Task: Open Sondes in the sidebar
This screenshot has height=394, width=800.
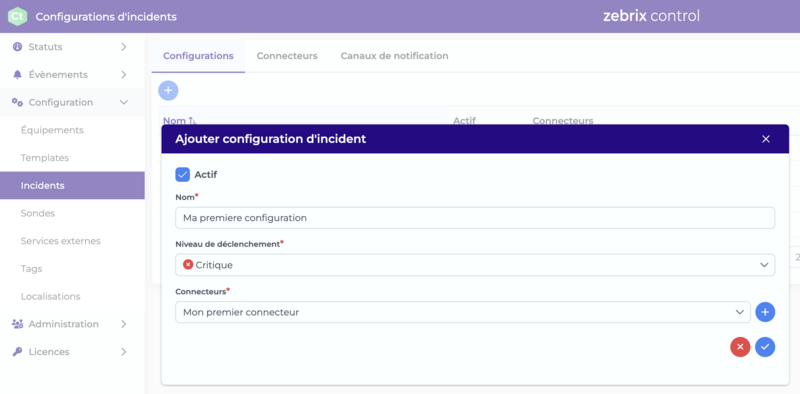Action: [38, 213]
